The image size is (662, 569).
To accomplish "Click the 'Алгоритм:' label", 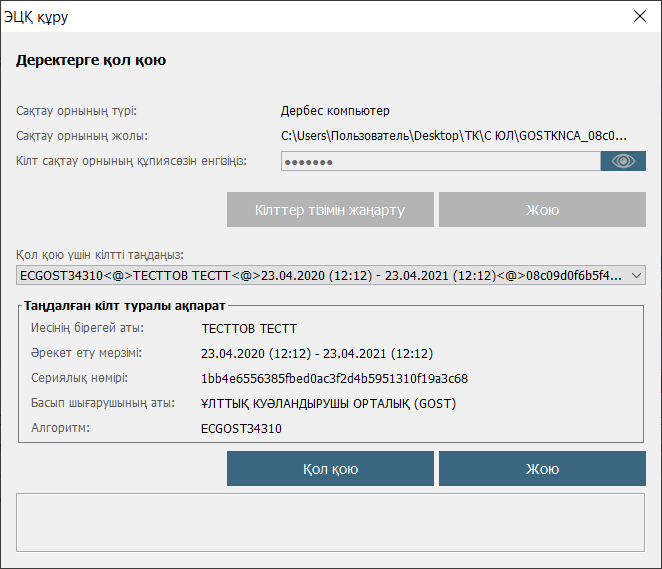I will [60, 428].
